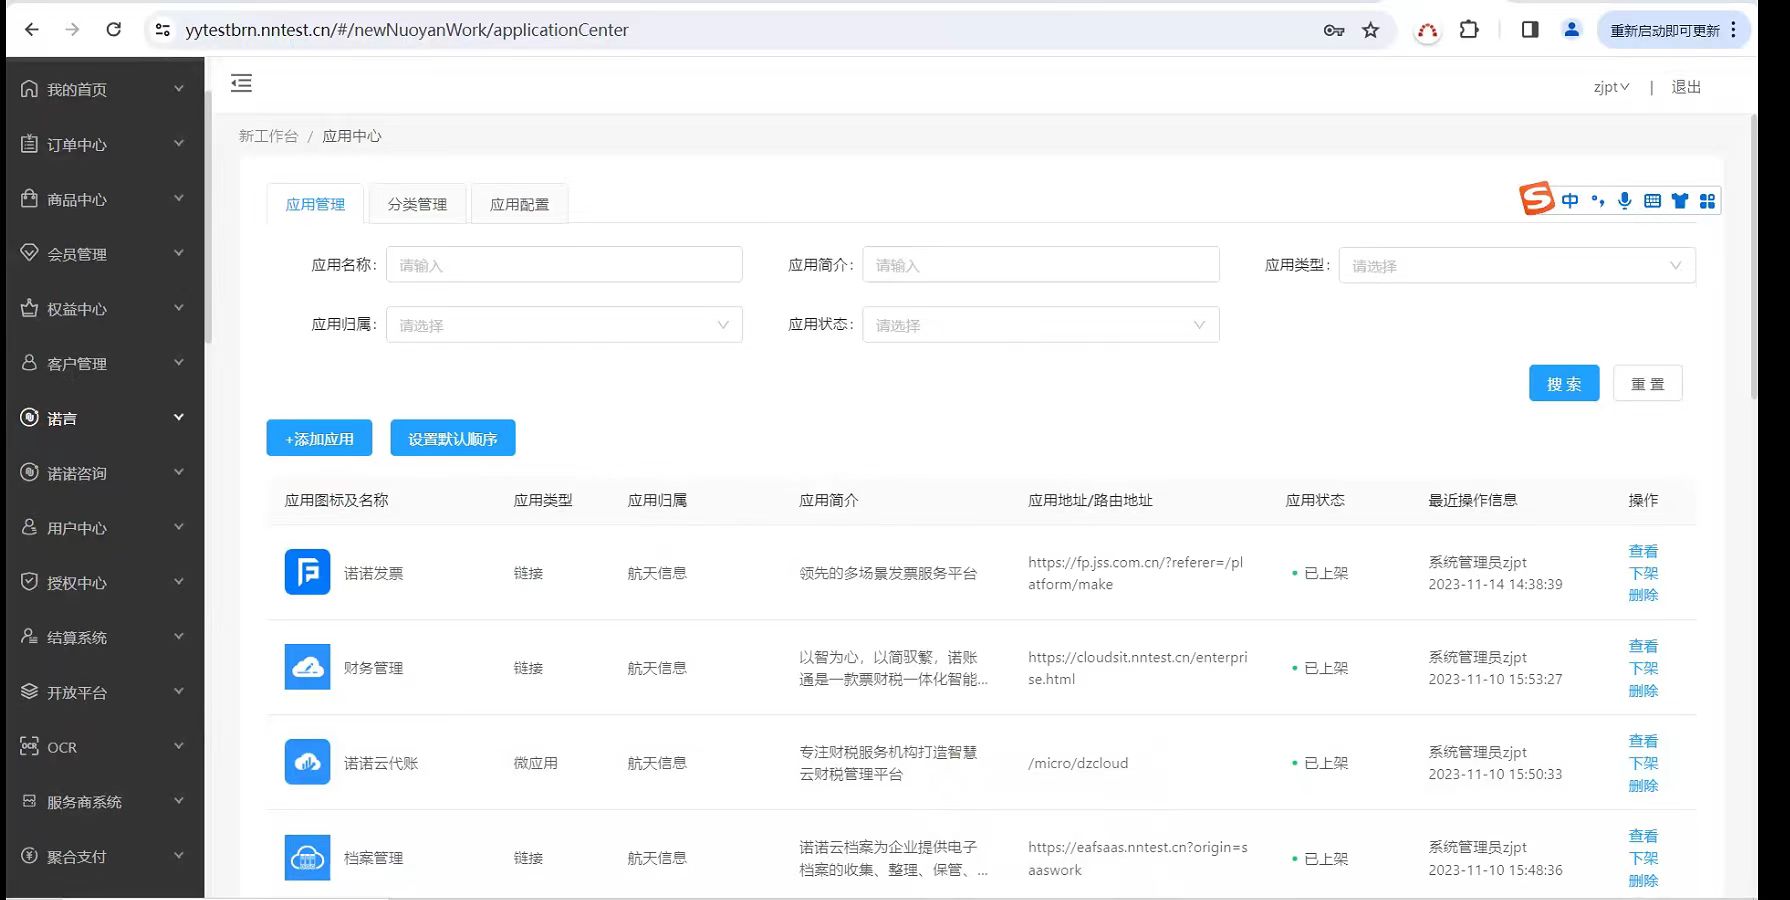Click the password key icon

pos(1333,31)
